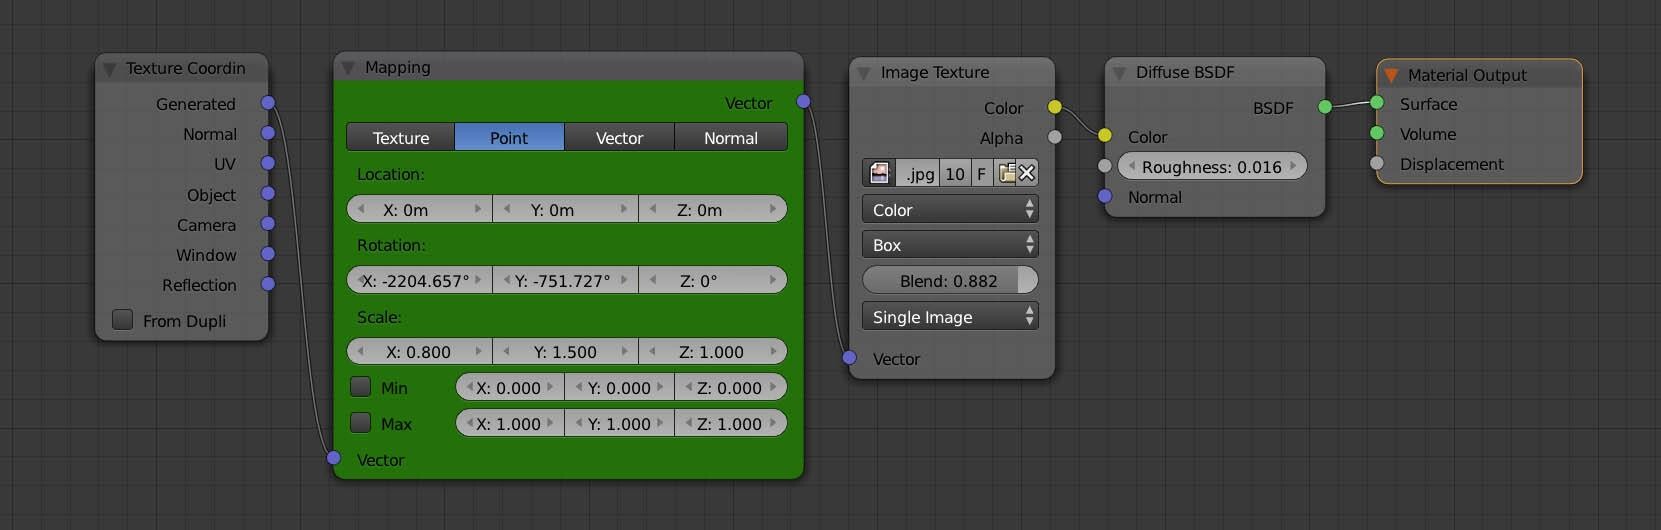
Task: Click the Mapping Vector output socket
Action: pyautogui.click(x=804, y=102)
